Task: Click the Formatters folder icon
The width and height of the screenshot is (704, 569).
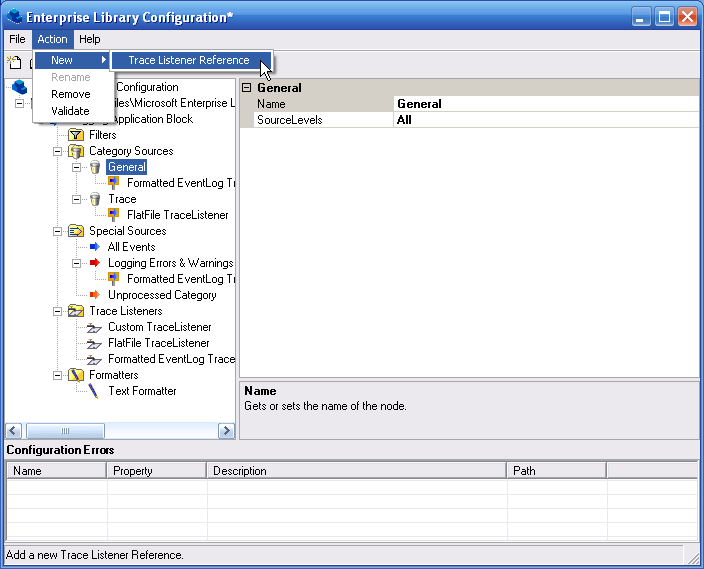Action: [76, 375]
